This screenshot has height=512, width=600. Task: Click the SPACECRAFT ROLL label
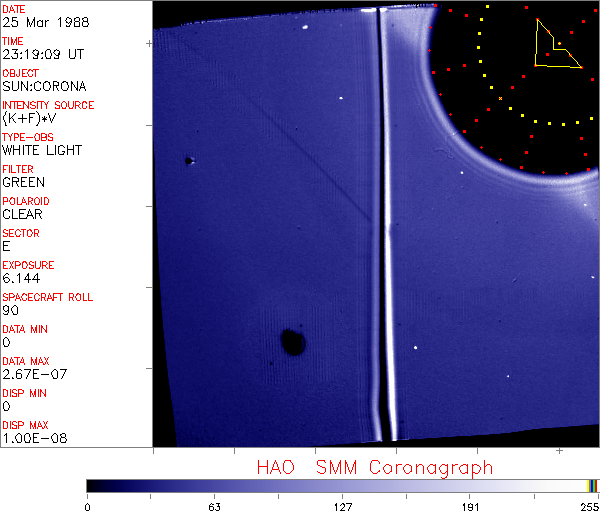(x=48, y=297)
